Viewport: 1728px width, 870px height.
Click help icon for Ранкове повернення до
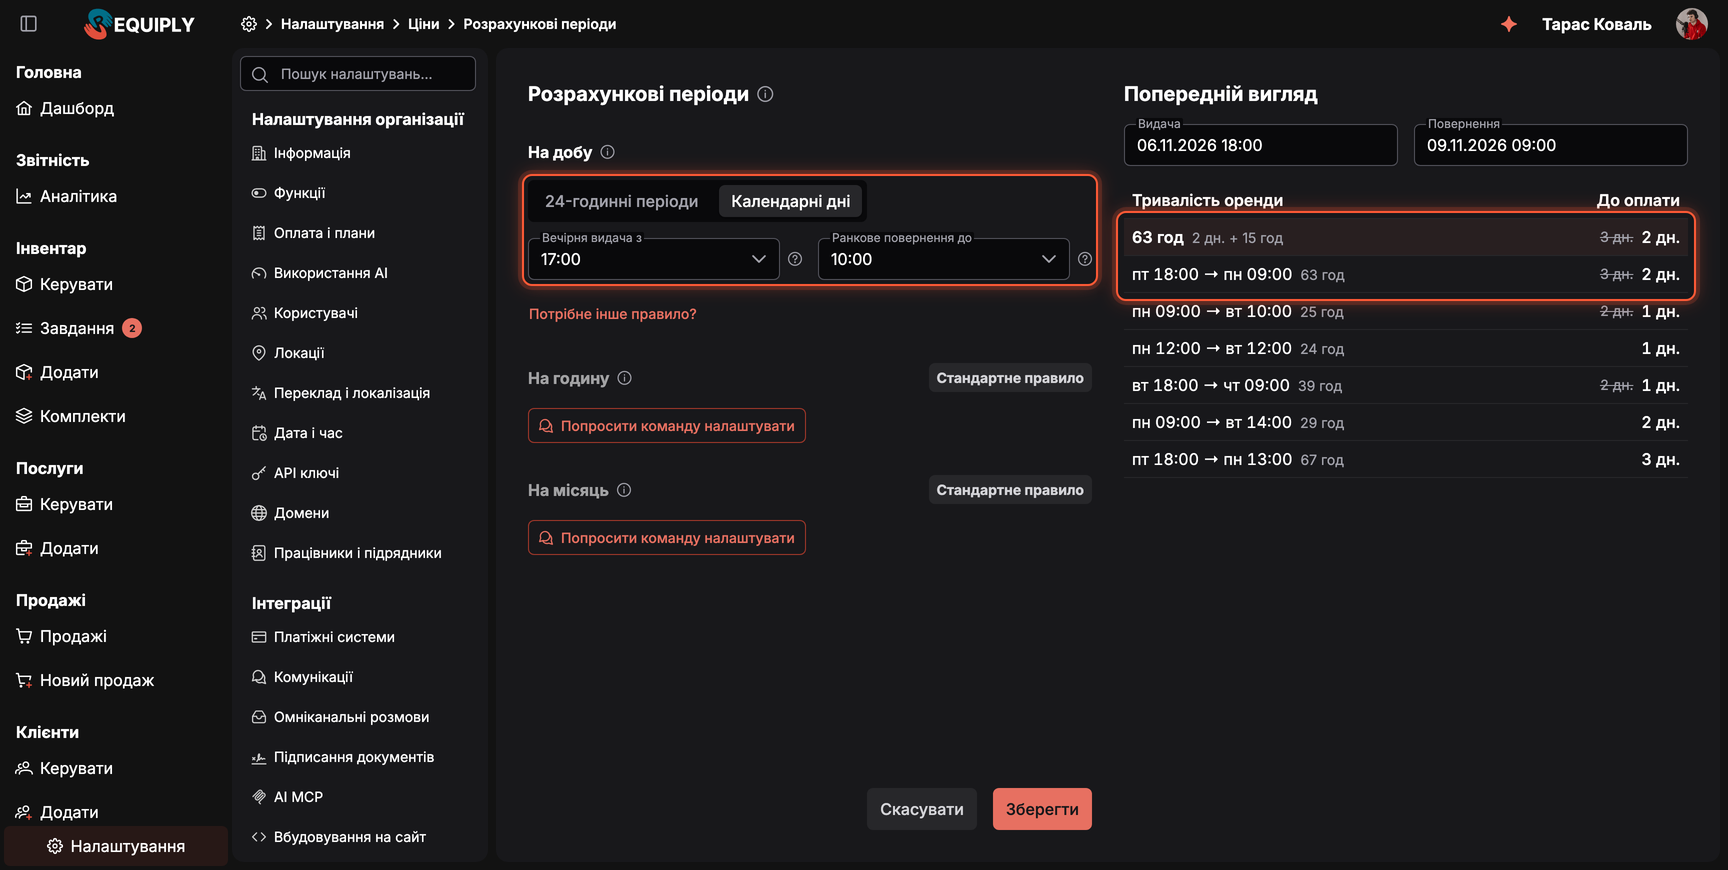coord(1085,259)
